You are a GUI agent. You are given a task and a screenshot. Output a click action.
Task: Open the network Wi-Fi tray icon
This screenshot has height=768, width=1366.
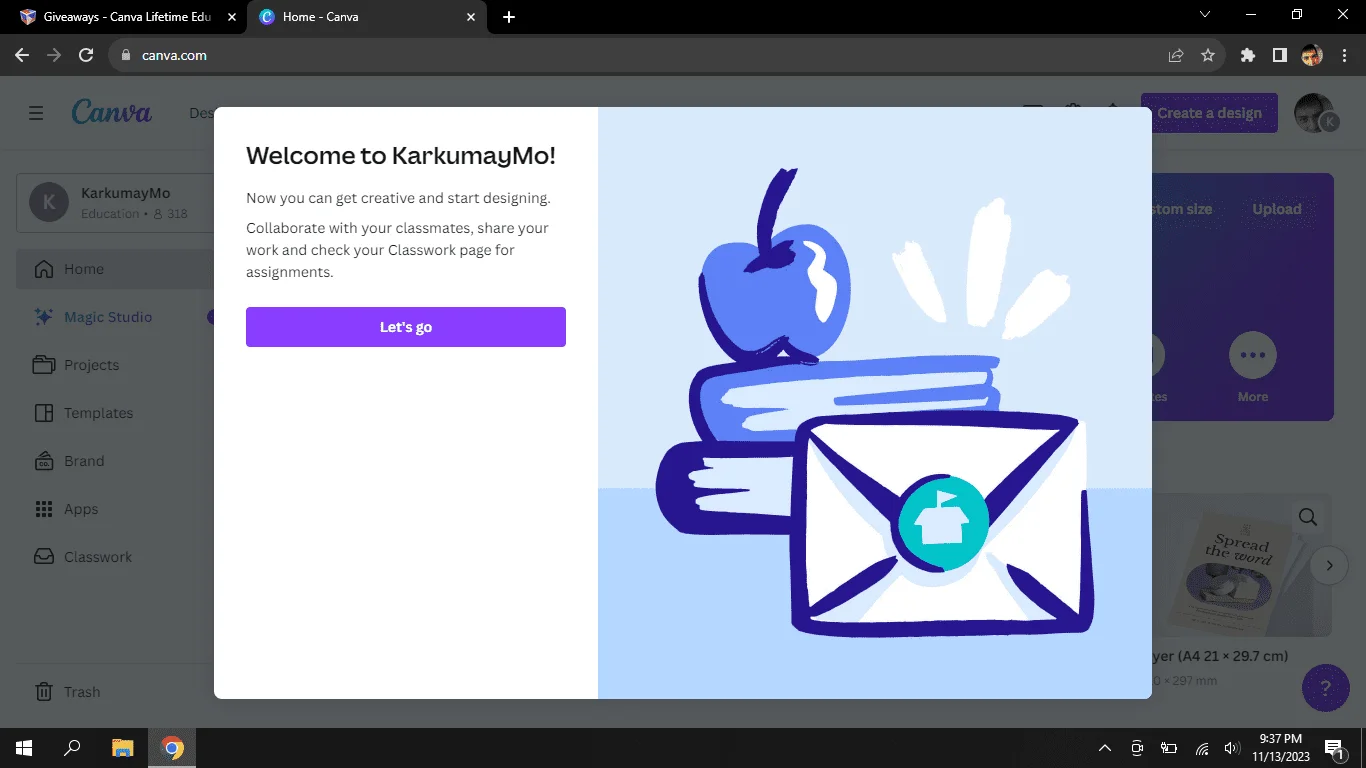(x=1202, y=748)
